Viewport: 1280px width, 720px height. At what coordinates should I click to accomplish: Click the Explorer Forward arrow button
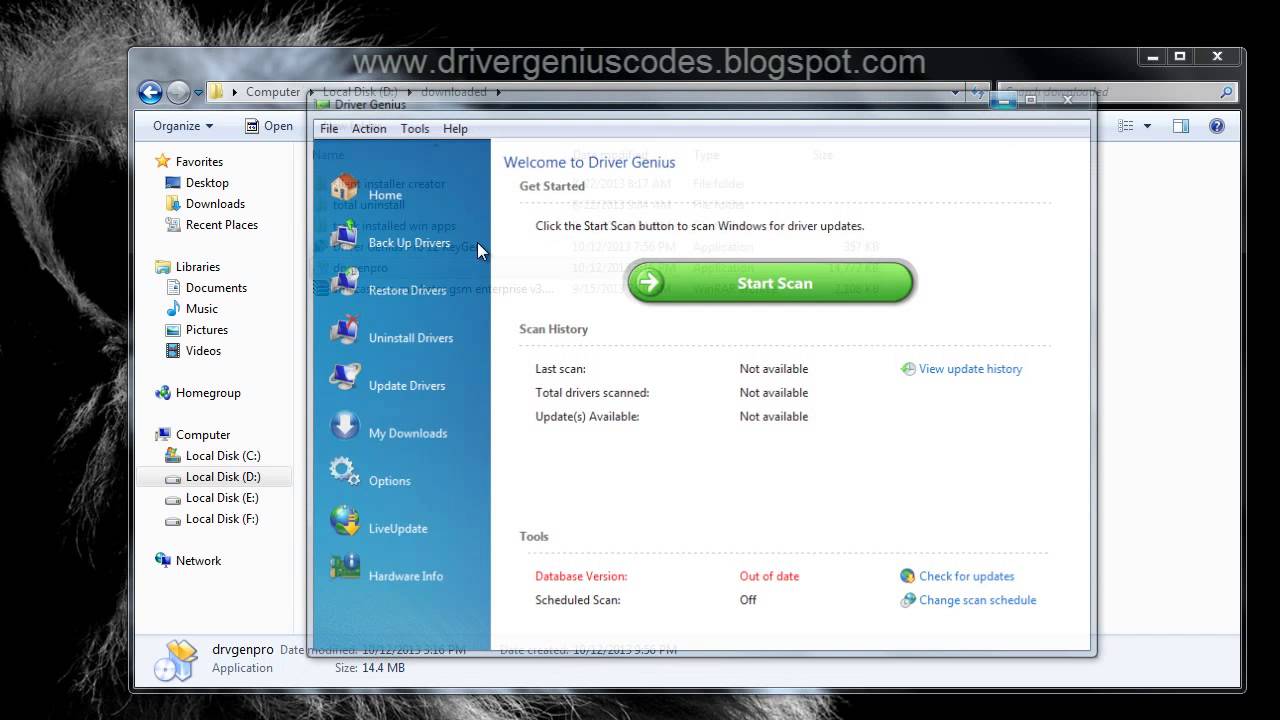[x=178, y=93]
